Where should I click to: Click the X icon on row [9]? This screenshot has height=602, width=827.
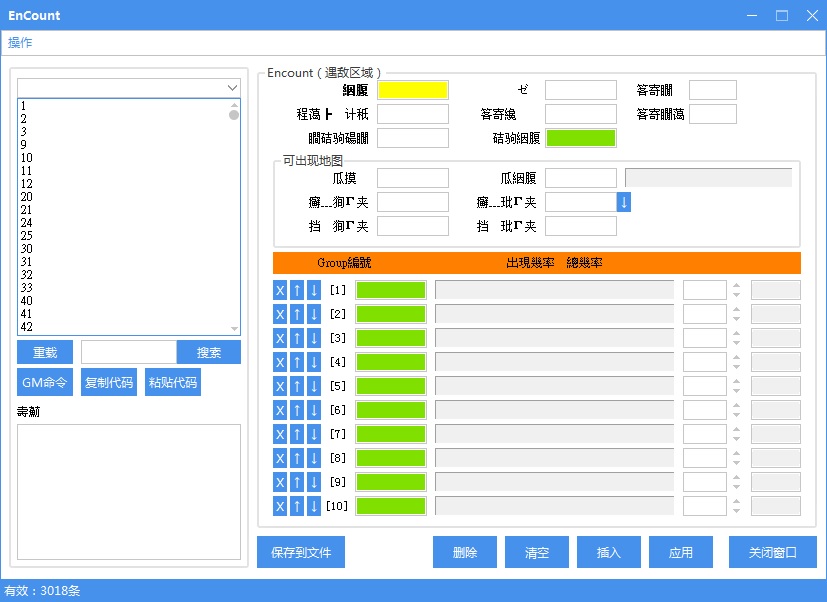point(280,482)
